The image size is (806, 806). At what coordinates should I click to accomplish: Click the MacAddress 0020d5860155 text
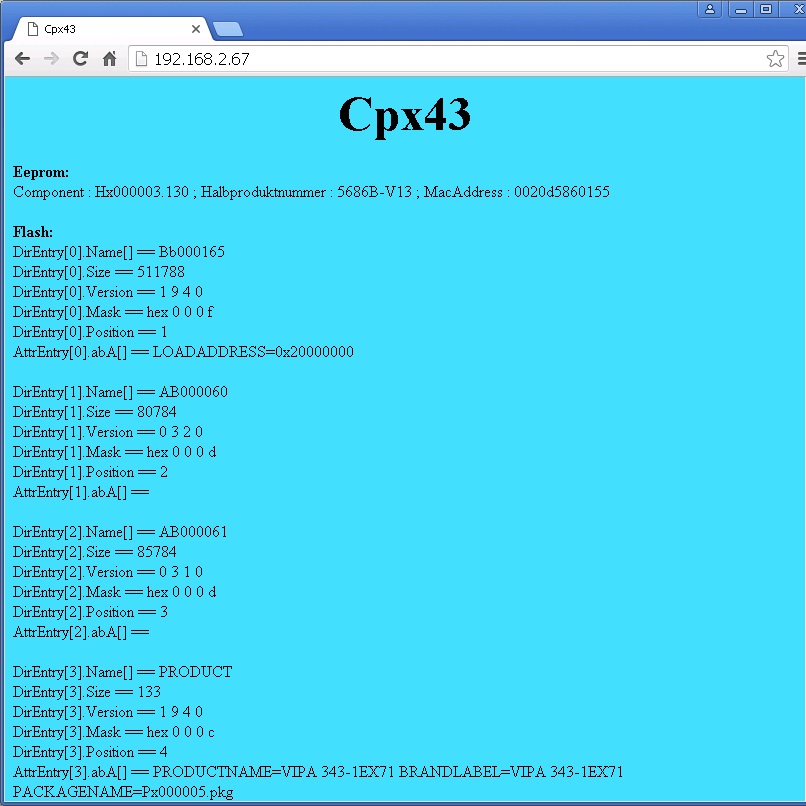[x=517, y=192]
